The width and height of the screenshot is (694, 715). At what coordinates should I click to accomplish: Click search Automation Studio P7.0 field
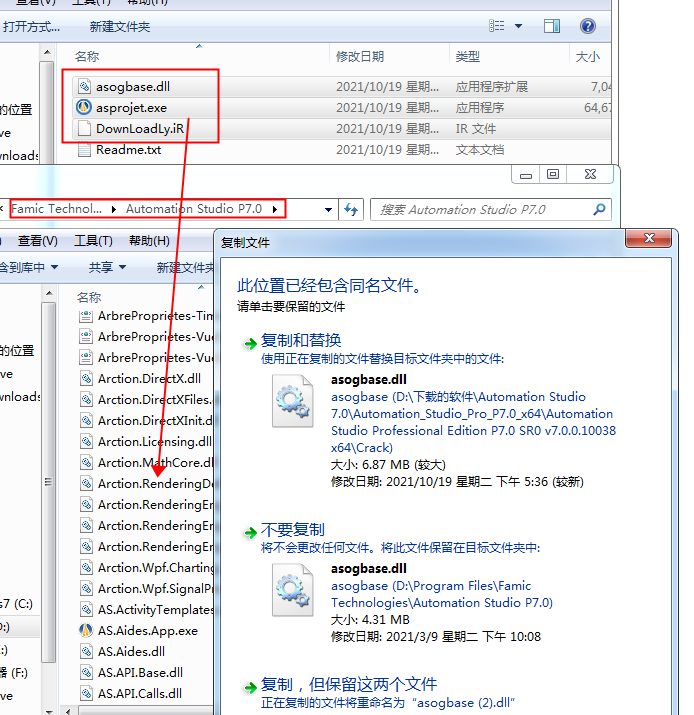coord(491,210)
